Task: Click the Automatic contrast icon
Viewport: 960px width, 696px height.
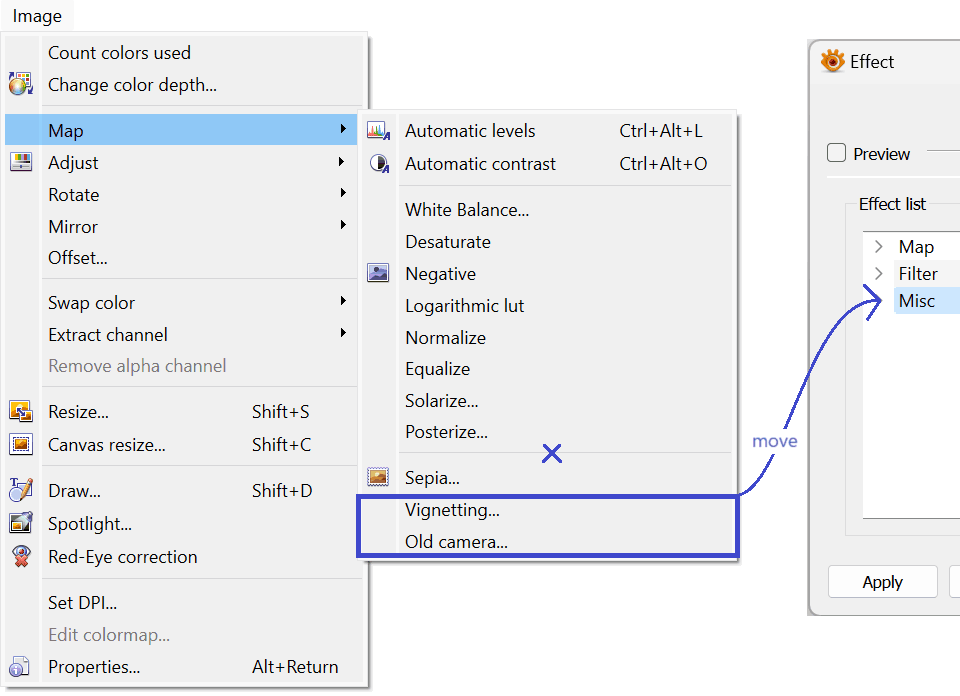Action: 380,163
